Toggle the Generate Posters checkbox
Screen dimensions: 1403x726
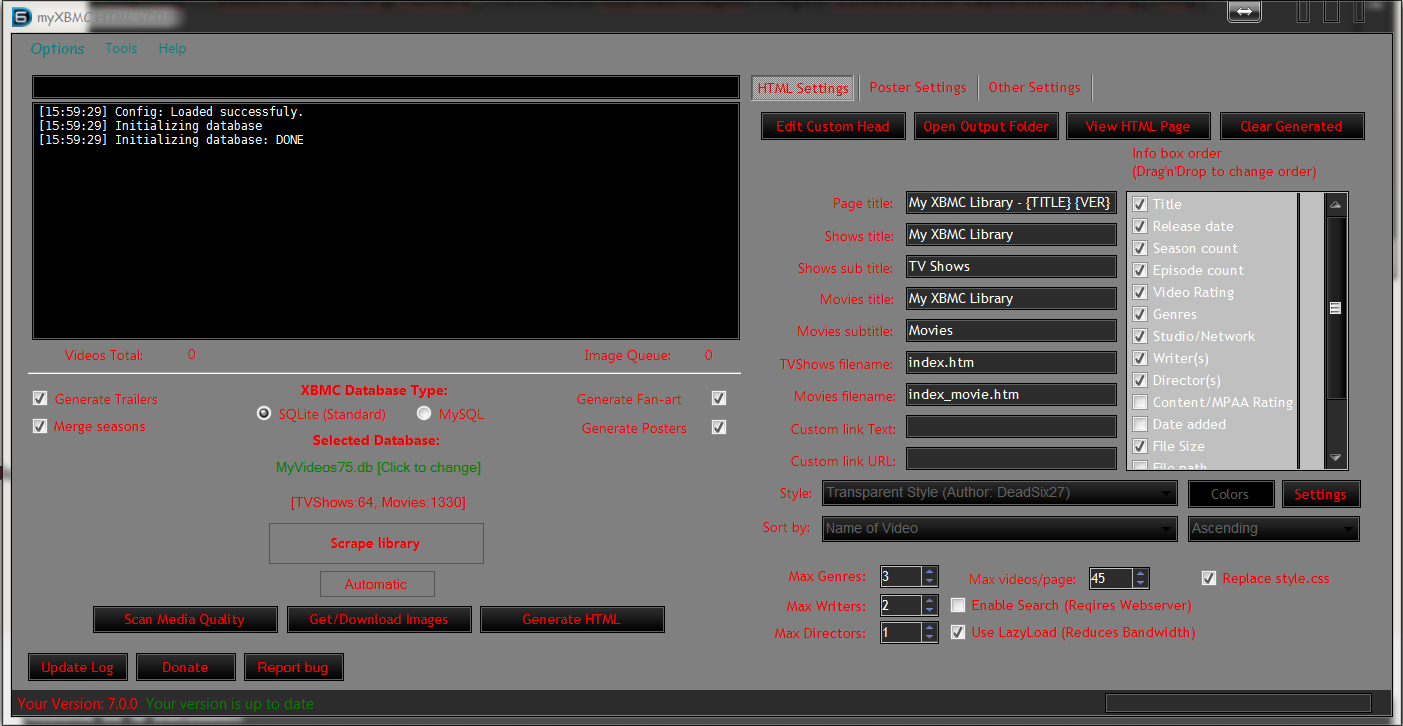(718, 427)
